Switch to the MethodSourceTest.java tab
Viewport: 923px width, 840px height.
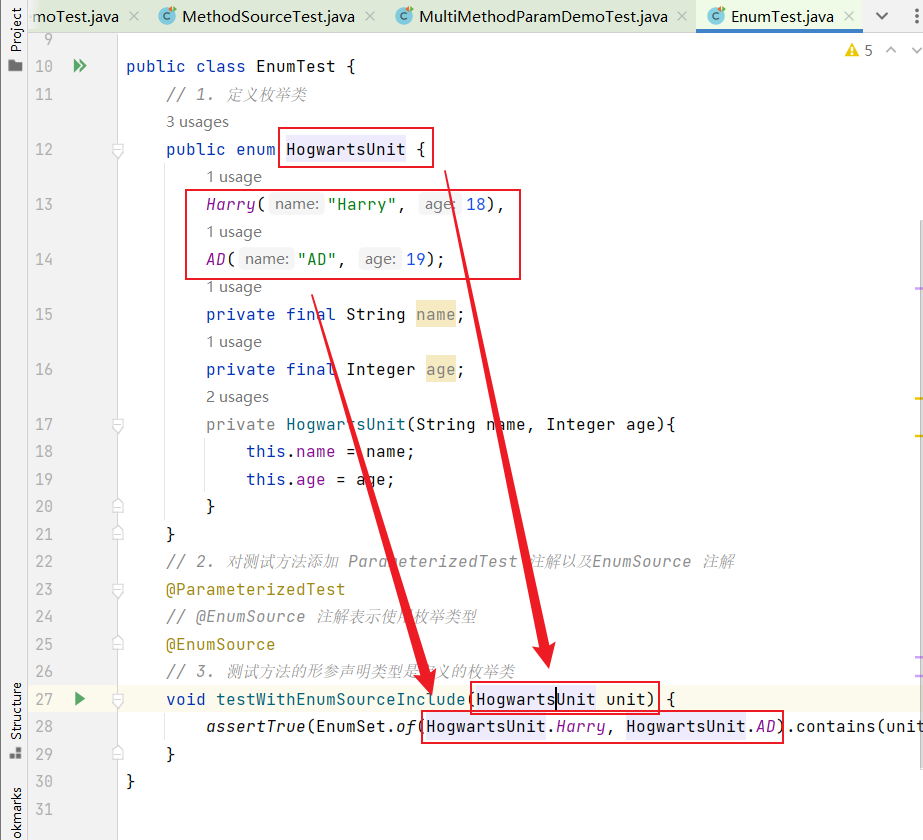(267, 17)
